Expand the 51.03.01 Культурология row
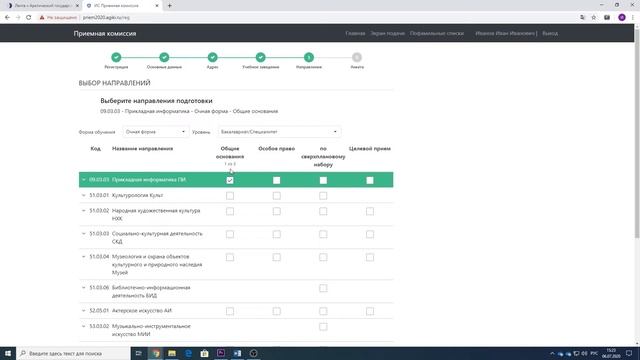Viewport: 640px width, 360px height. pyautogui.click(x=84, y=195)
